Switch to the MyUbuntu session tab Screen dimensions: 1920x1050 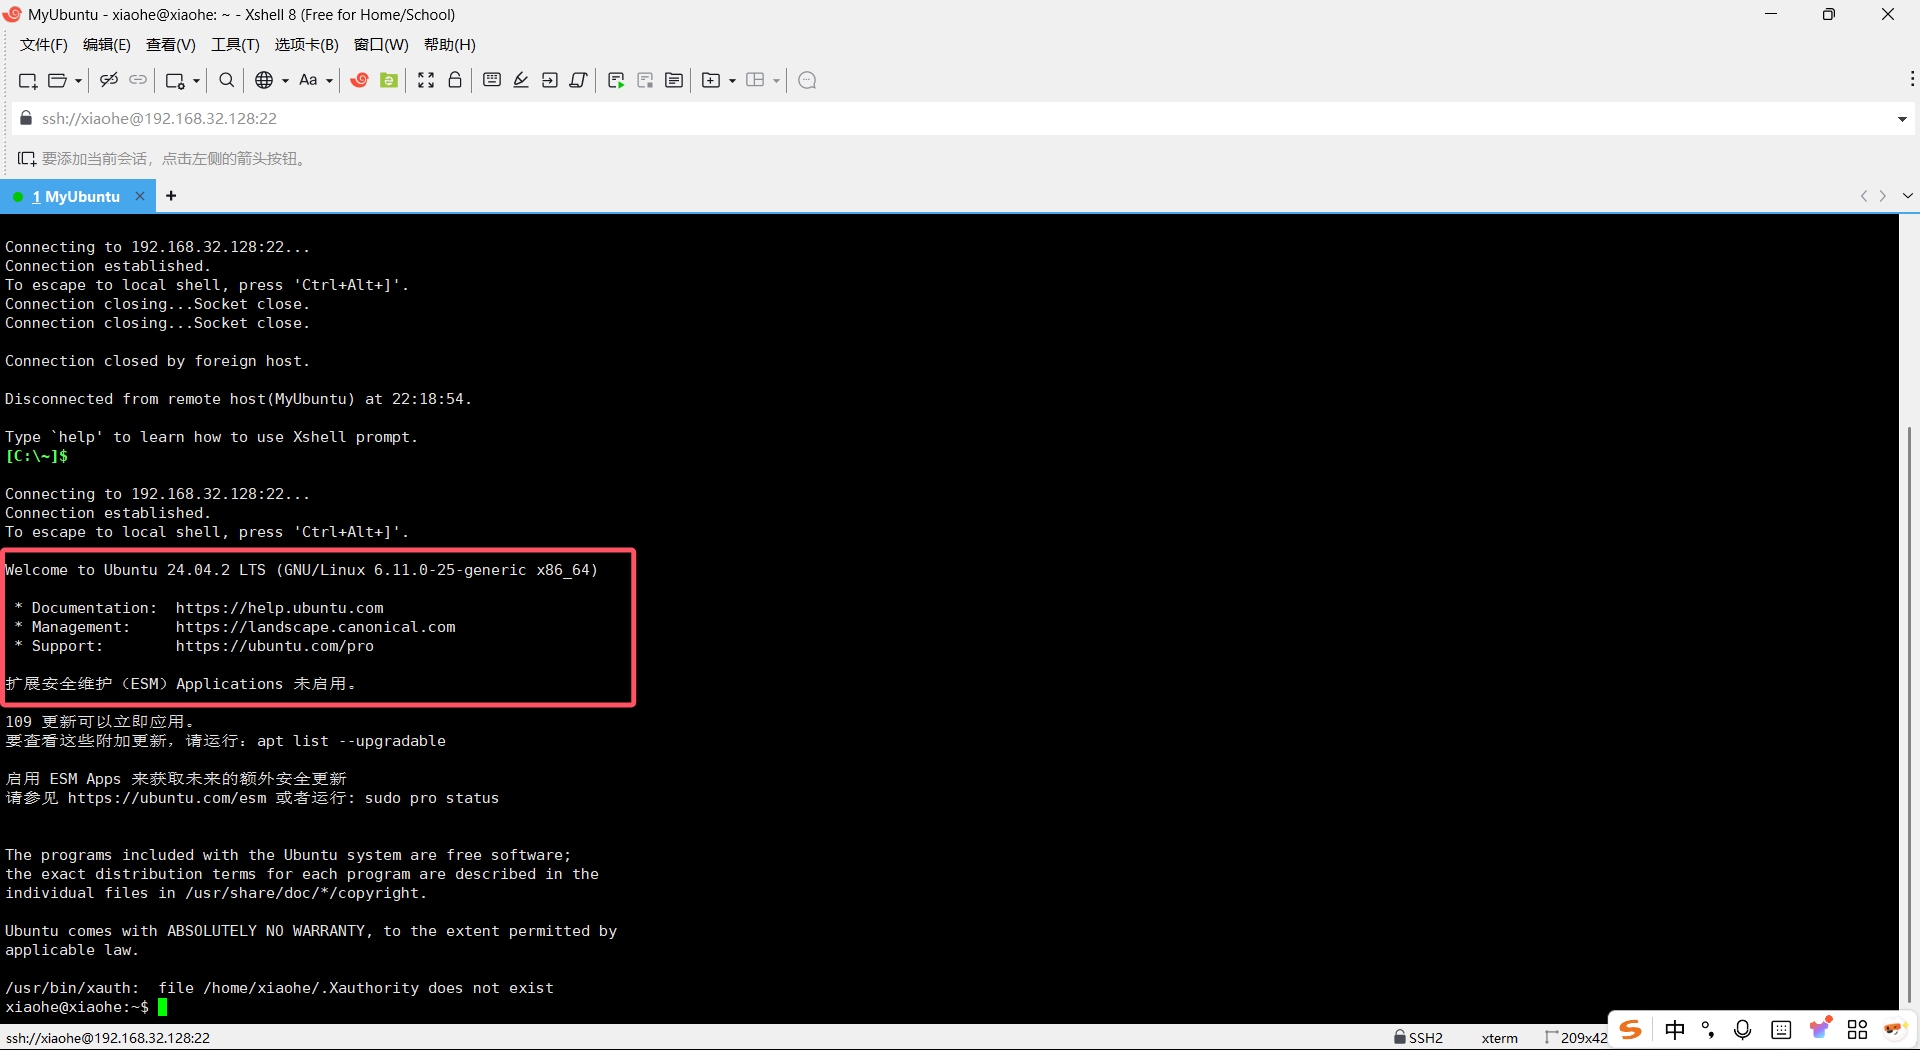[x=77, y=196]
